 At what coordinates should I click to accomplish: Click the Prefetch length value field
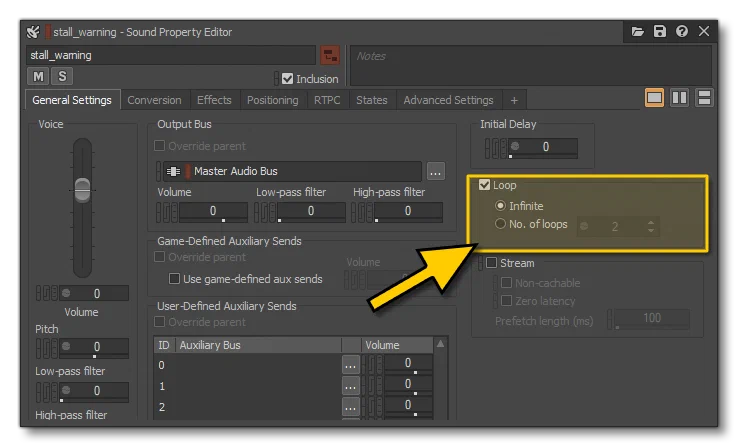[x=652, y=319]
